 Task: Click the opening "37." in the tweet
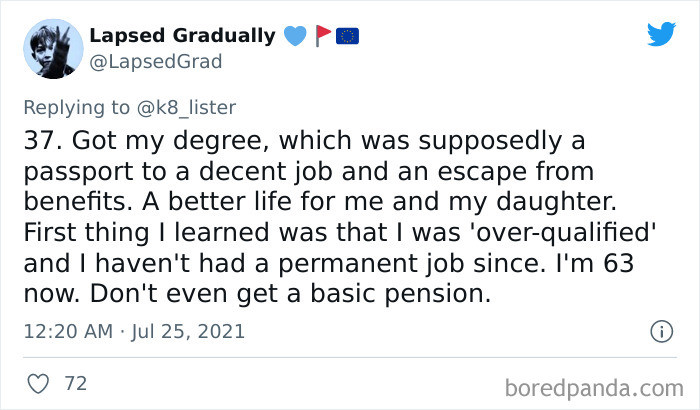point(43,137)
